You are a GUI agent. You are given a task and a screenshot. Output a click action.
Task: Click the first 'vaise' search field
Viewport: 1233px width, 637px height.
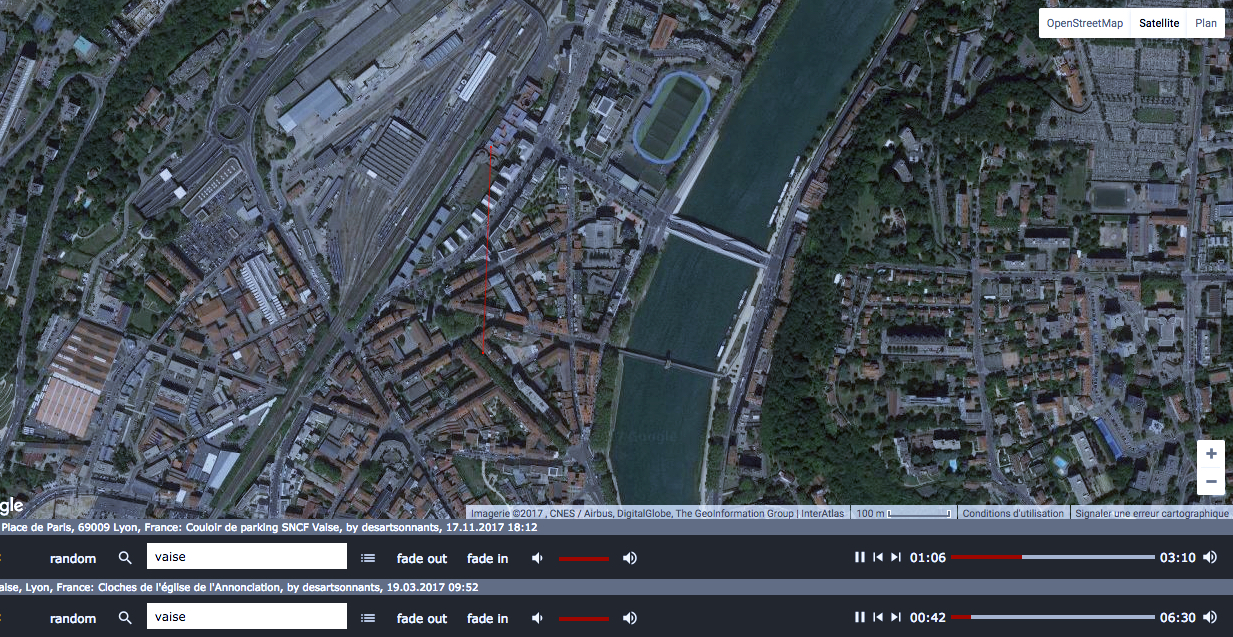coord(246,557)
